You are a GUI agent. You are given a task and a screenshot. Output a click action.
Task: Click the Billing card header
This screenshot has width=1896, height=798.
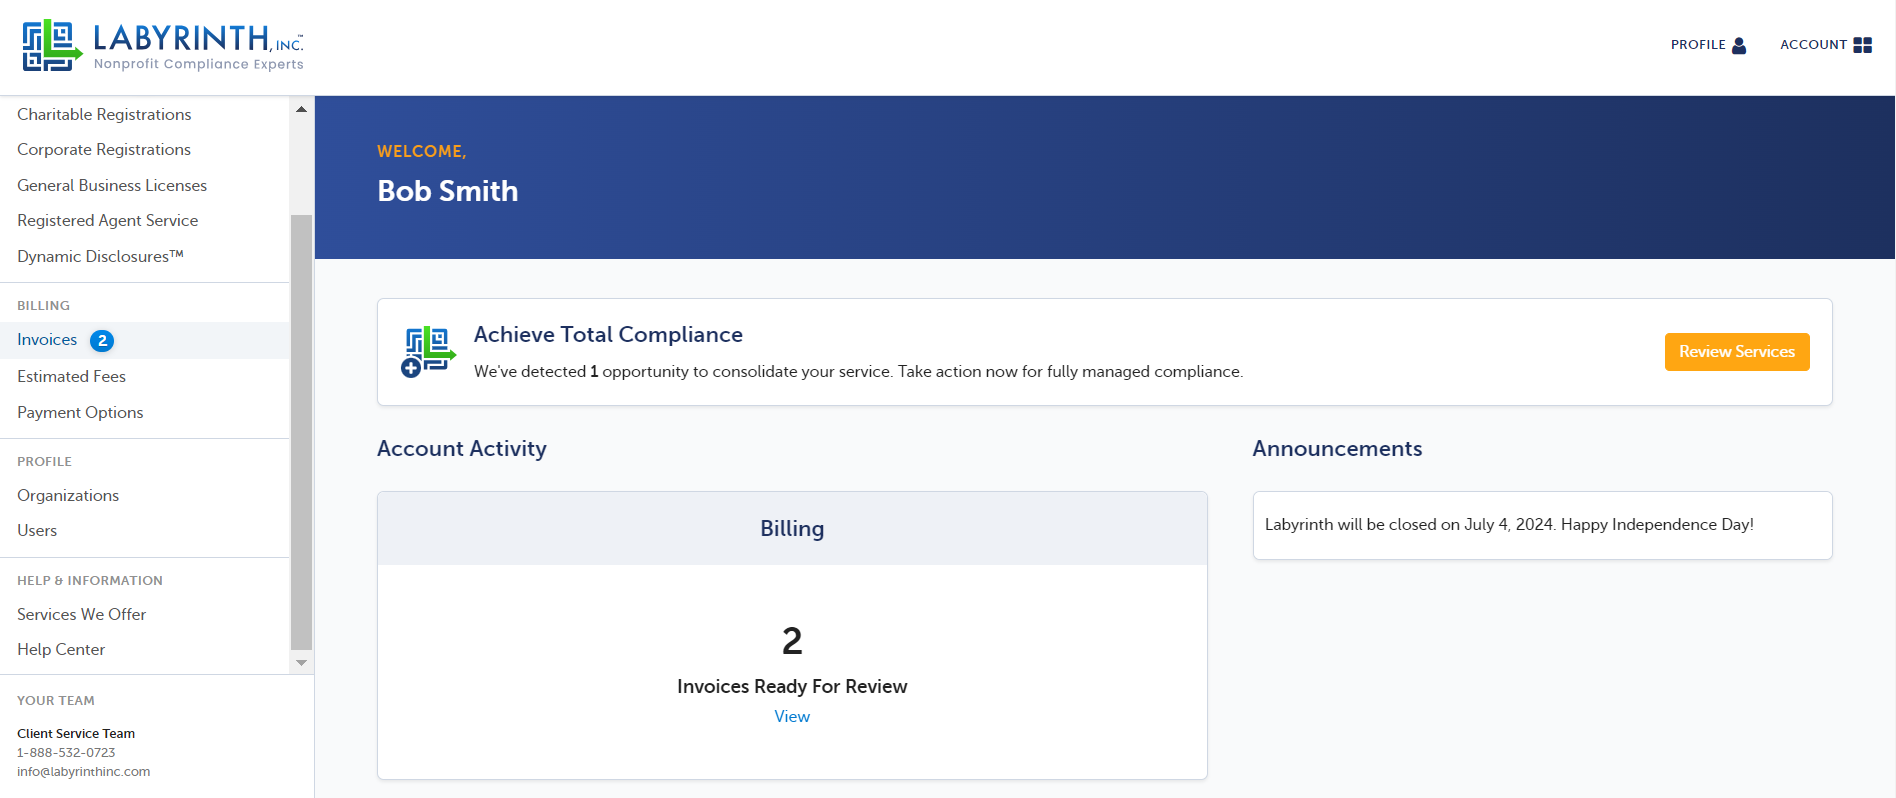[792, 528]
